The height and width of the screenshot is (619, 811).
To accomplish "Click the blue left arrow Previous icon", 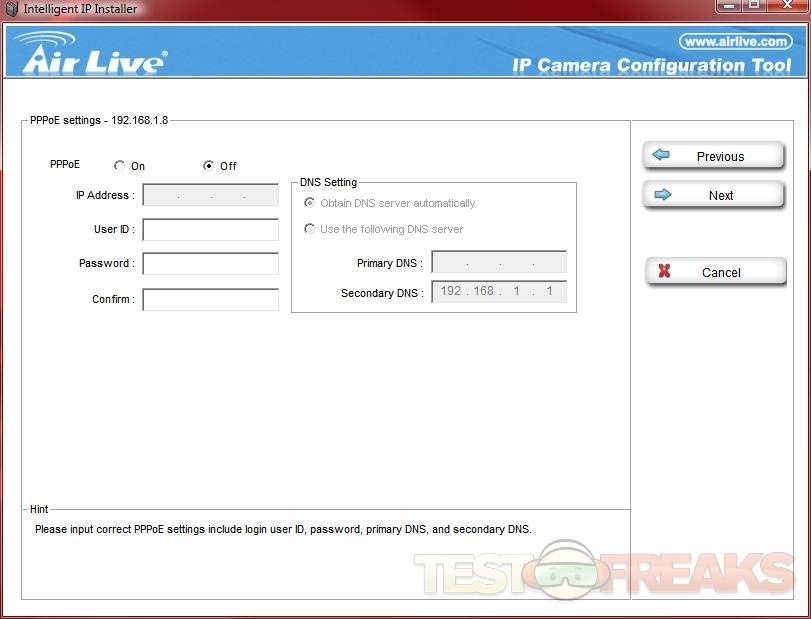I will pyautogui.click(x=661, y=156).
